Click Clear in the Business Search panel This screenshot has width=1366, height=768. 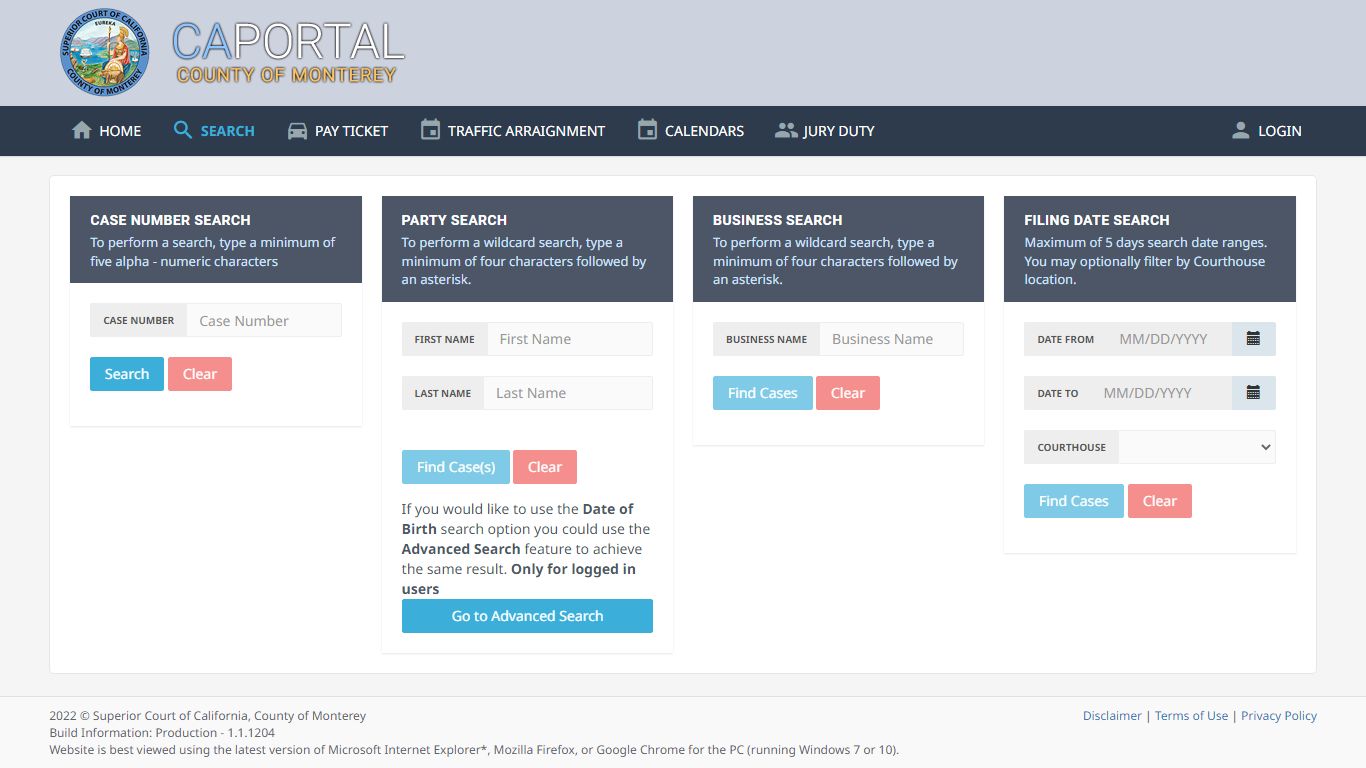click(848, 393)
